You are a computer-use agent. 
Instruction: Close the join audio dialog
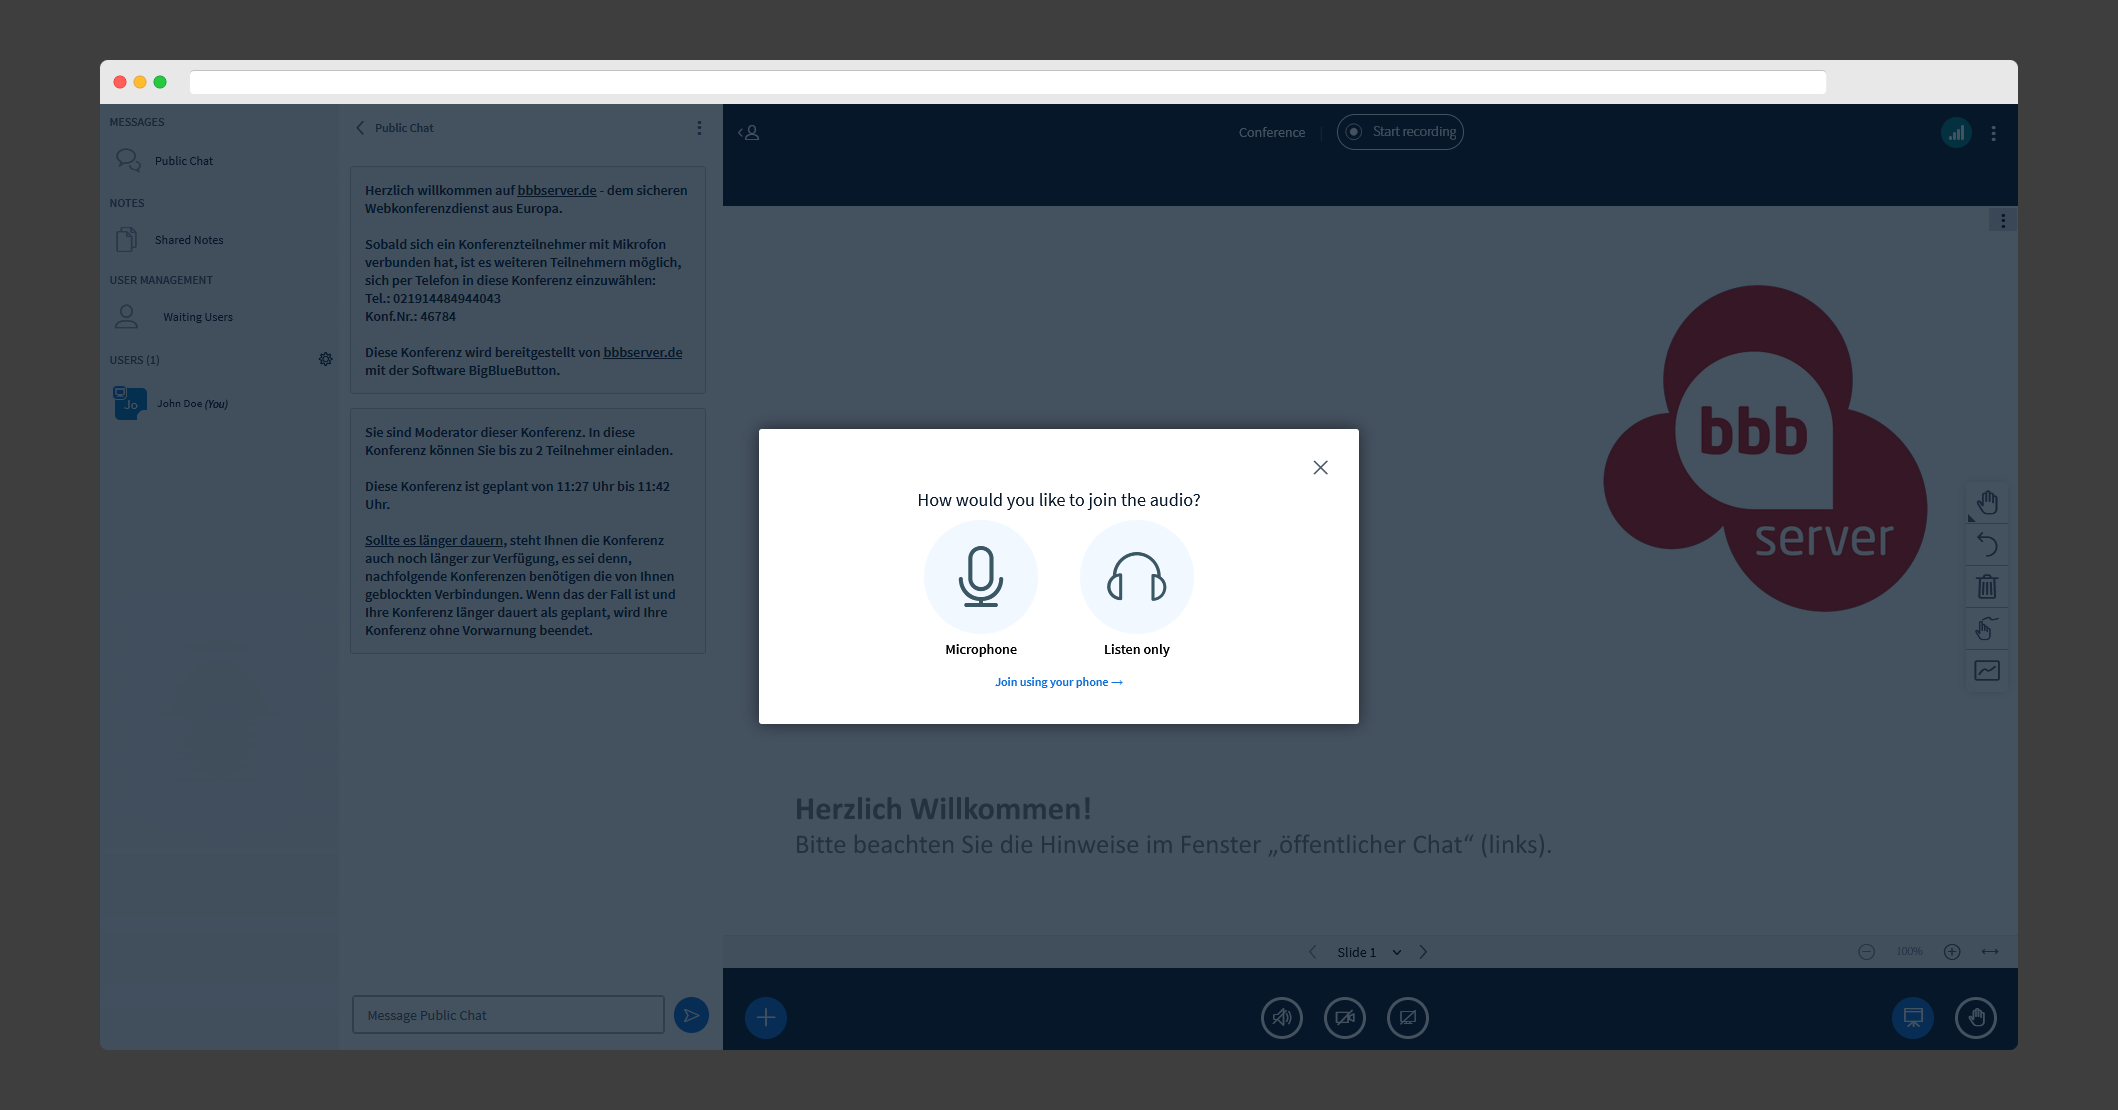(x=1320, y=468)
